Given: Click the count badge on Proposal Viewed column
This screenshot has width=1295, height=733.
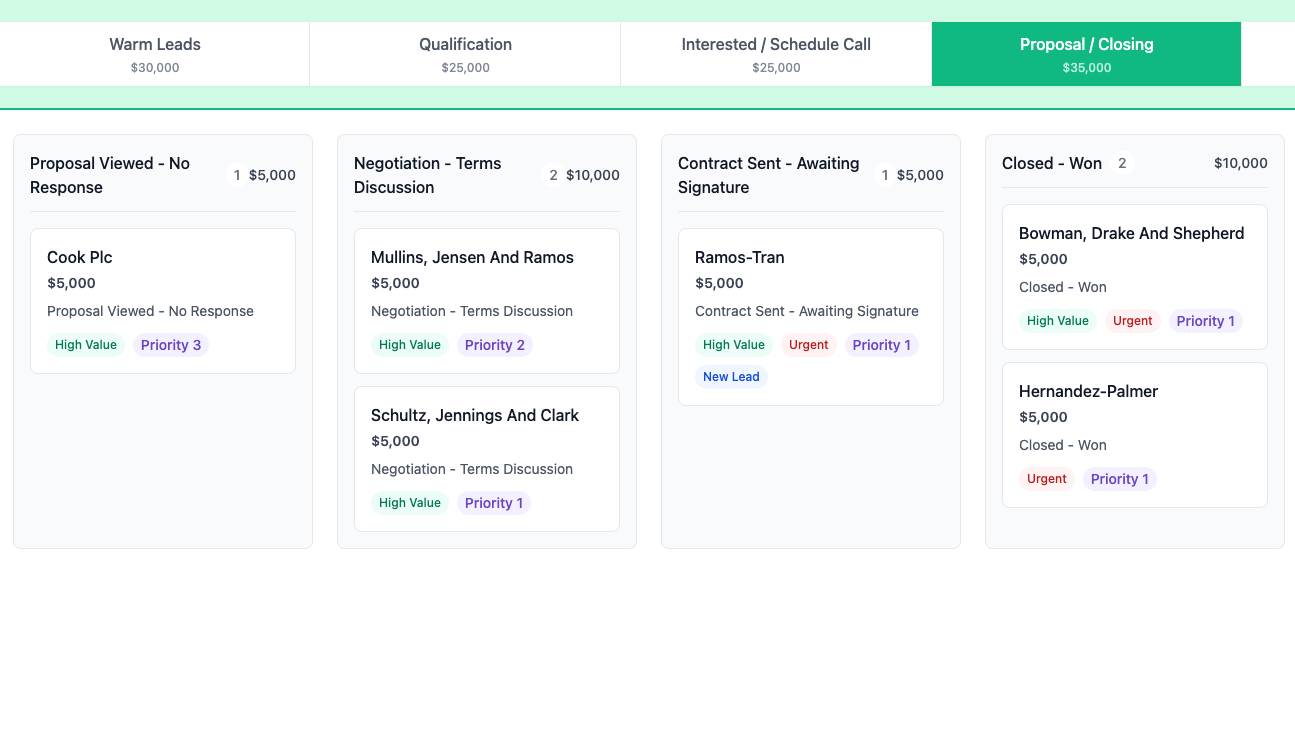Looking at the screenshot, I should coord(236,175).
